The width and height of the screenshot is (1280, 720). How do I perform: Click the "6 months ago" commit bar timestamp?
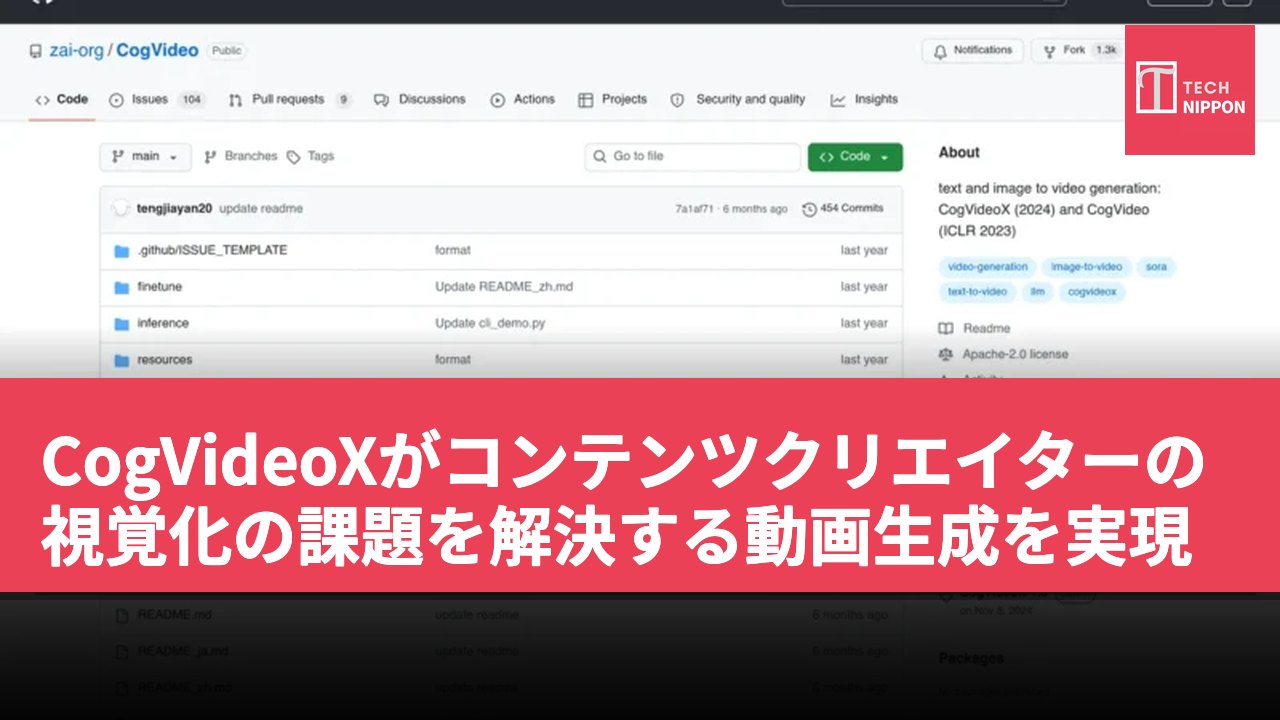756,209
